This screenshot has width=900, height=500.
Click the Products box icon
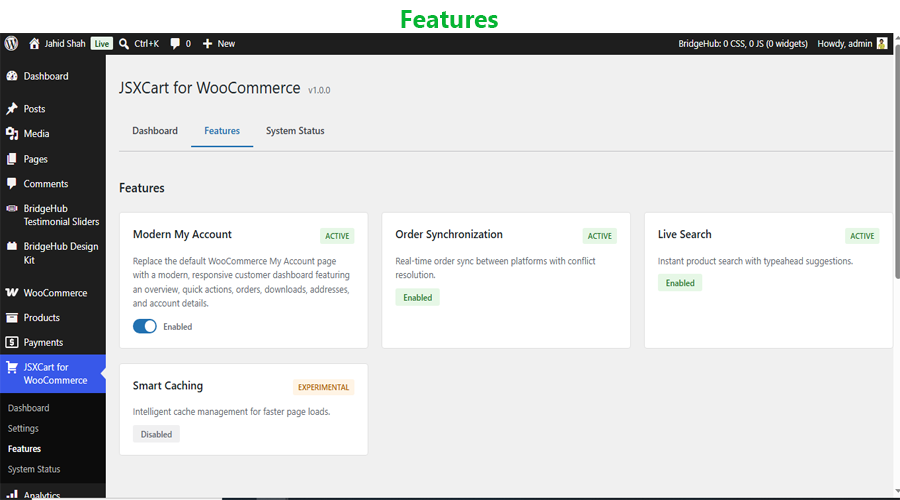11,317
